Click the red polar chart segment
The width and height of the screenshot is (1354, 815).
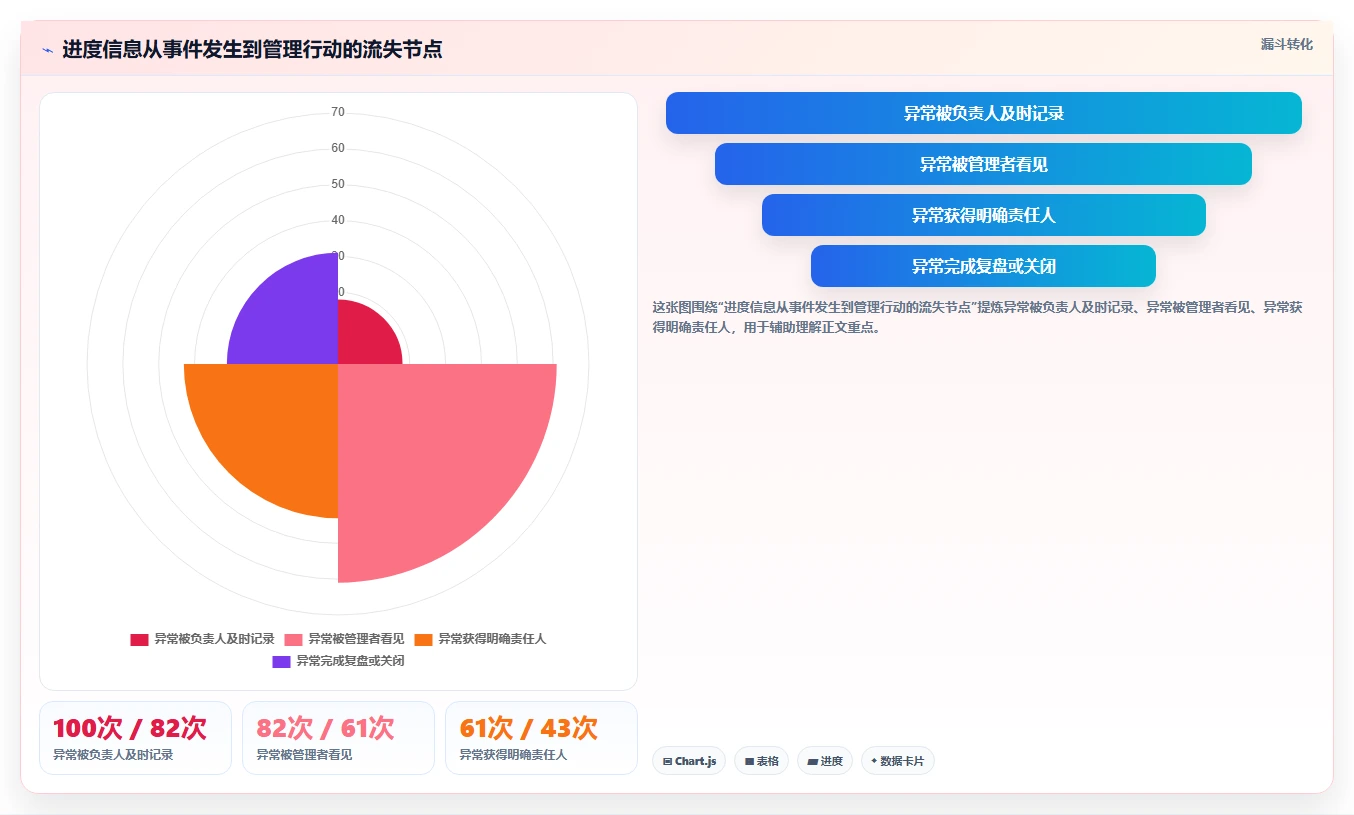click(x=365, y=337)
